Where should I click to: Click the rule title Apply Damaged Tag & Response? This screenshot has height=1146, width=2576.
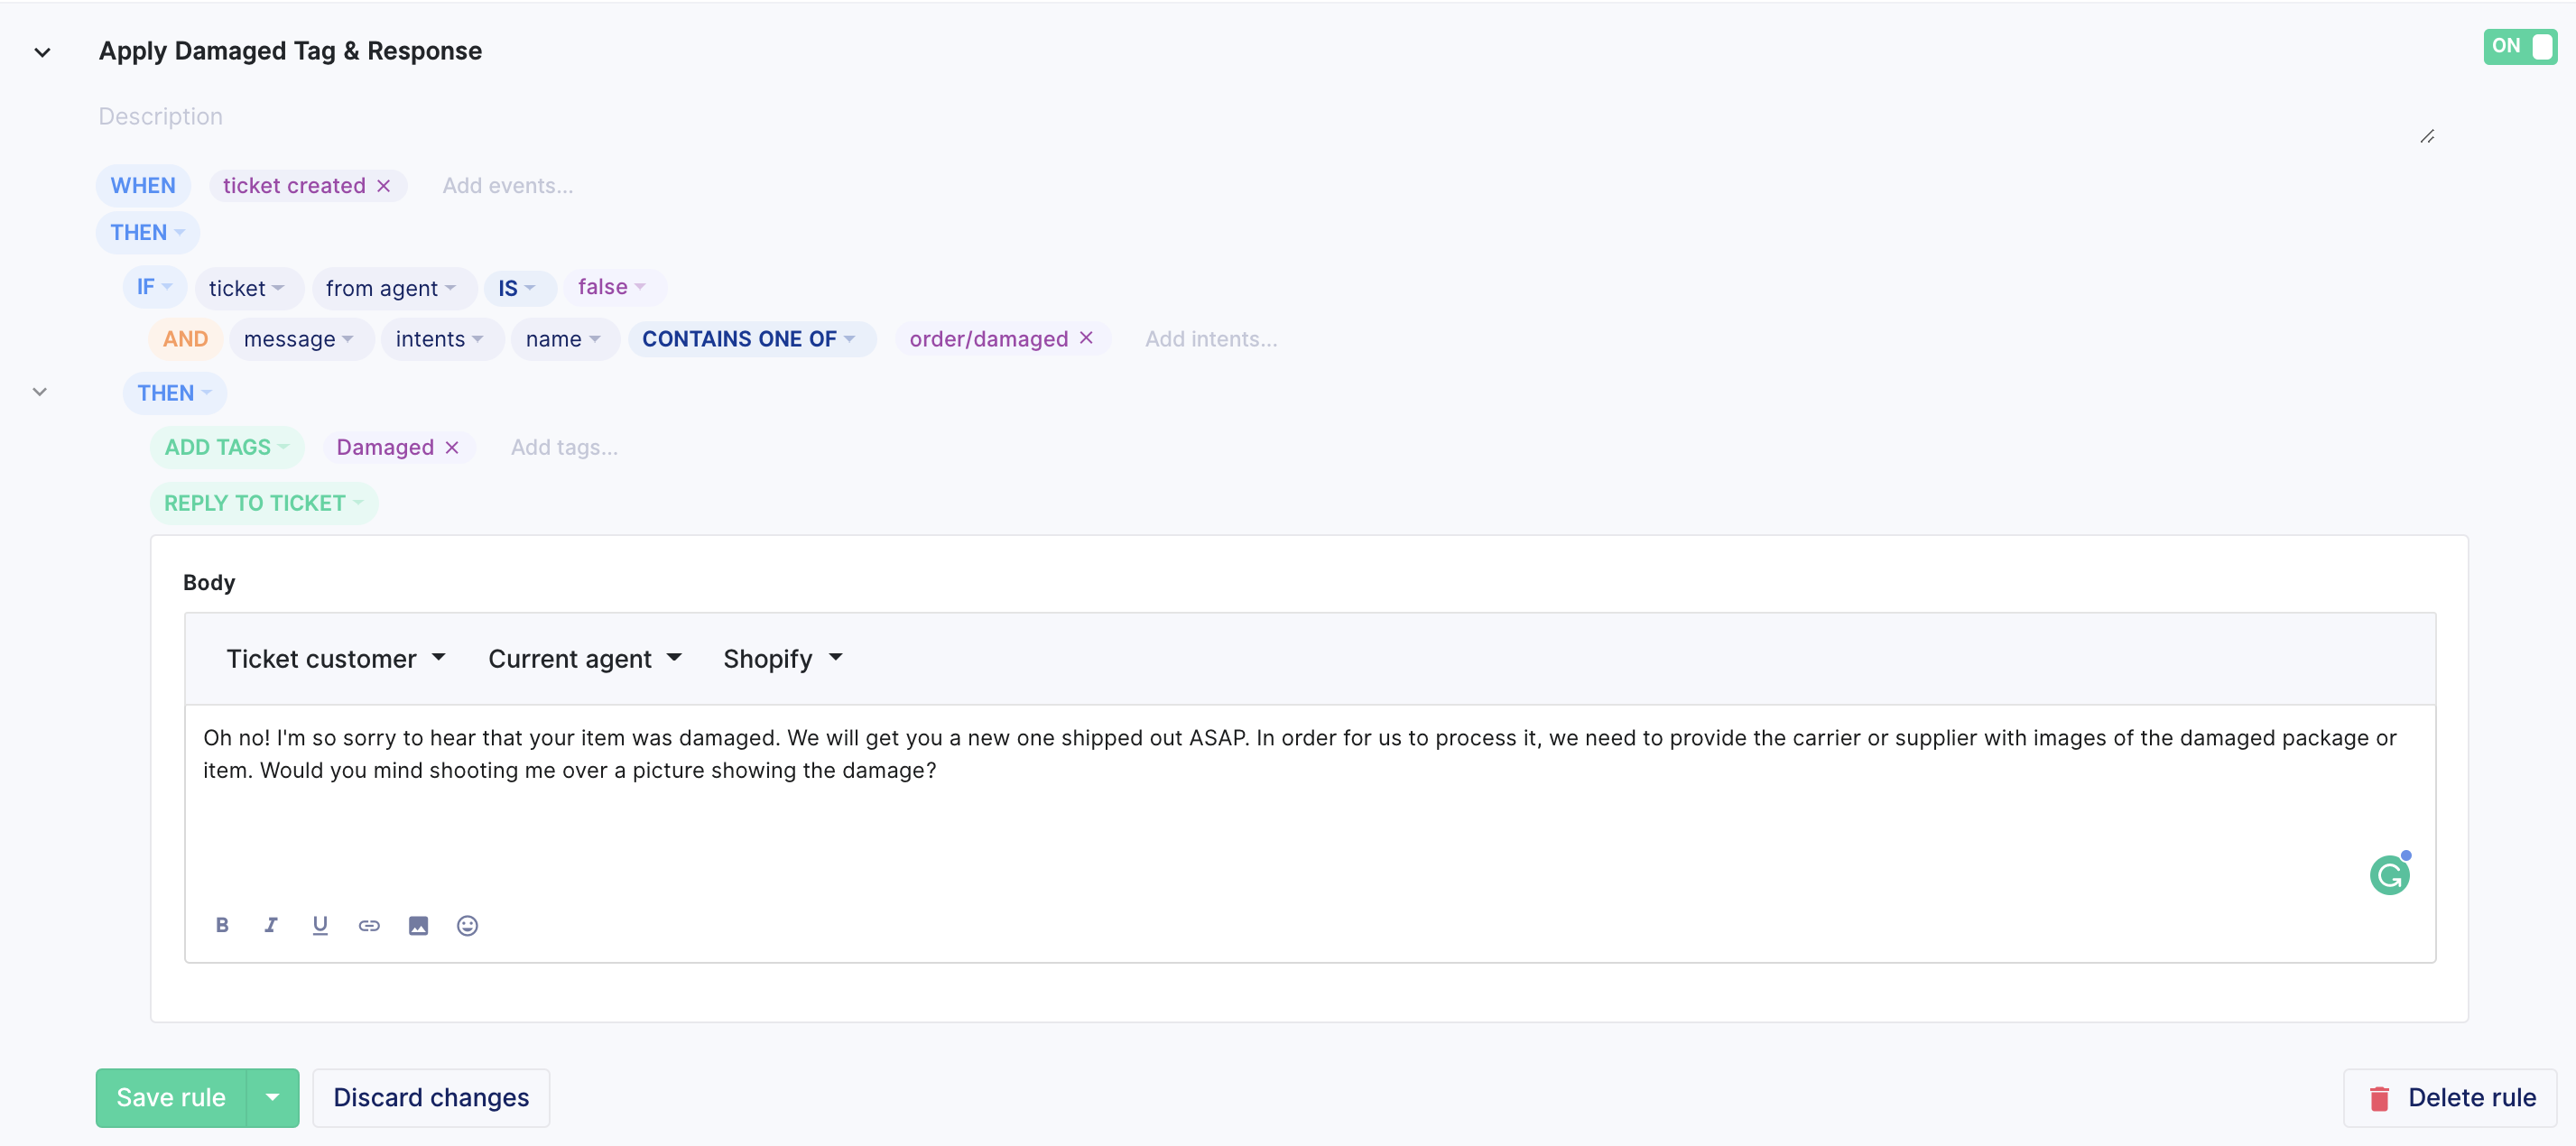pyautogui.click(x=290, y=51)
